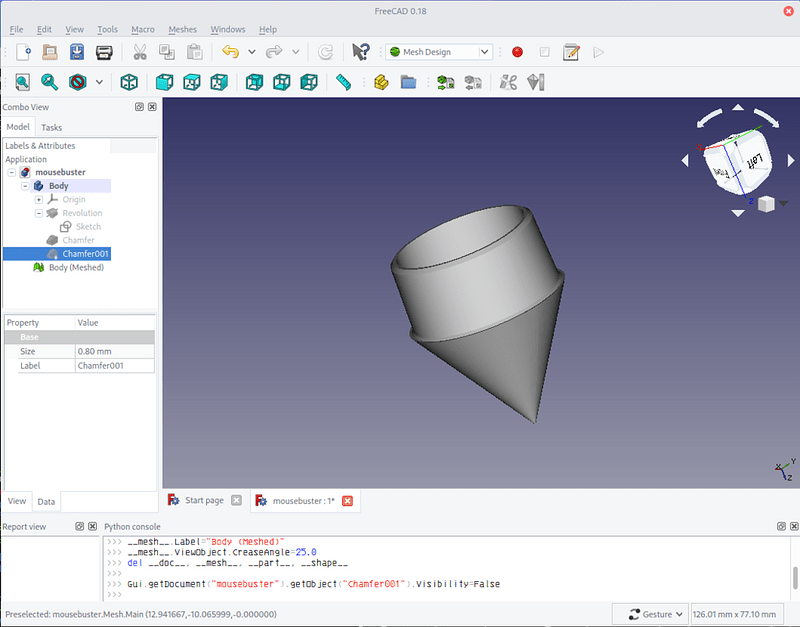
Task: Switch to the top view
Action: click(x=192, y=82)
